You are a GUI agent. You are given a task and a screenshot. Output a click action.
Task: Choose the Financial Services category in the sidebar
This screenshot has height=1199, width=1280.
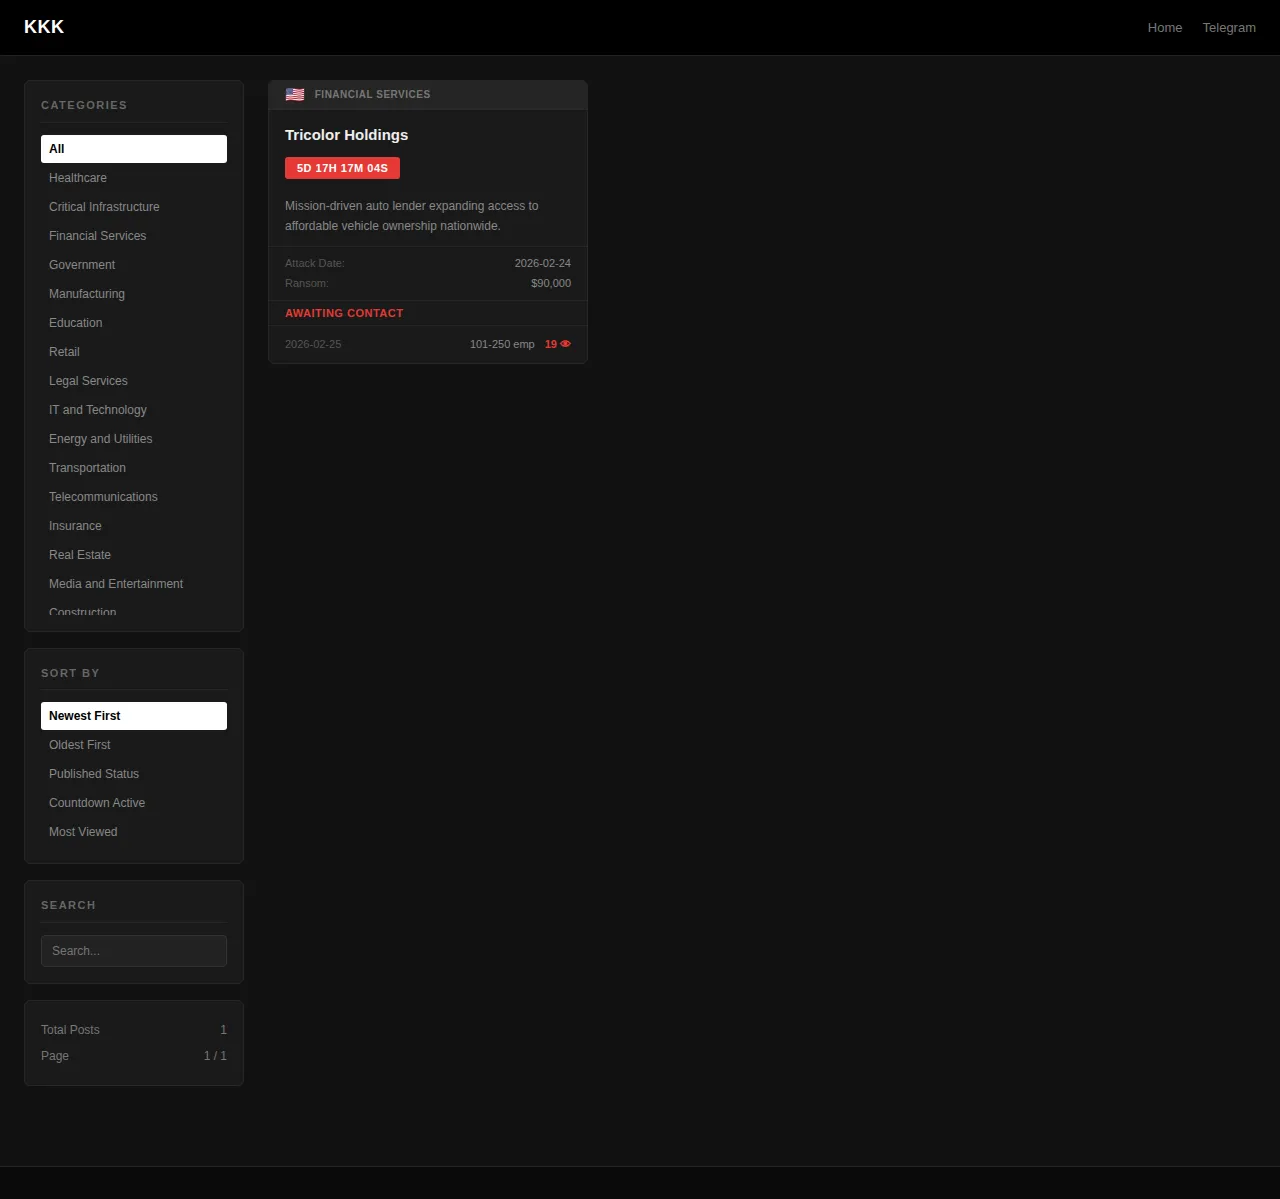tap(97, 236)
